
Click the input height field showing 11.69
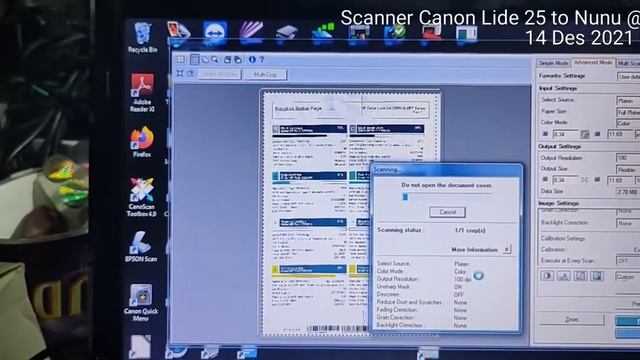click(x=620, y=134)
